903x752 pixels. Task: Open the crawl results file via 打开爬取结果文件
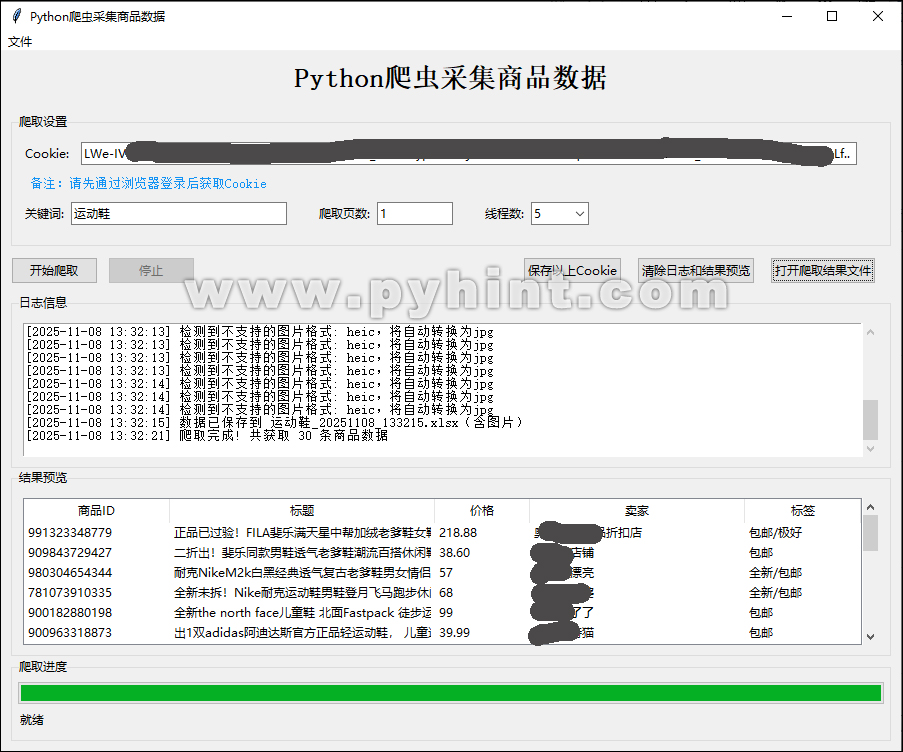(822, 269)
